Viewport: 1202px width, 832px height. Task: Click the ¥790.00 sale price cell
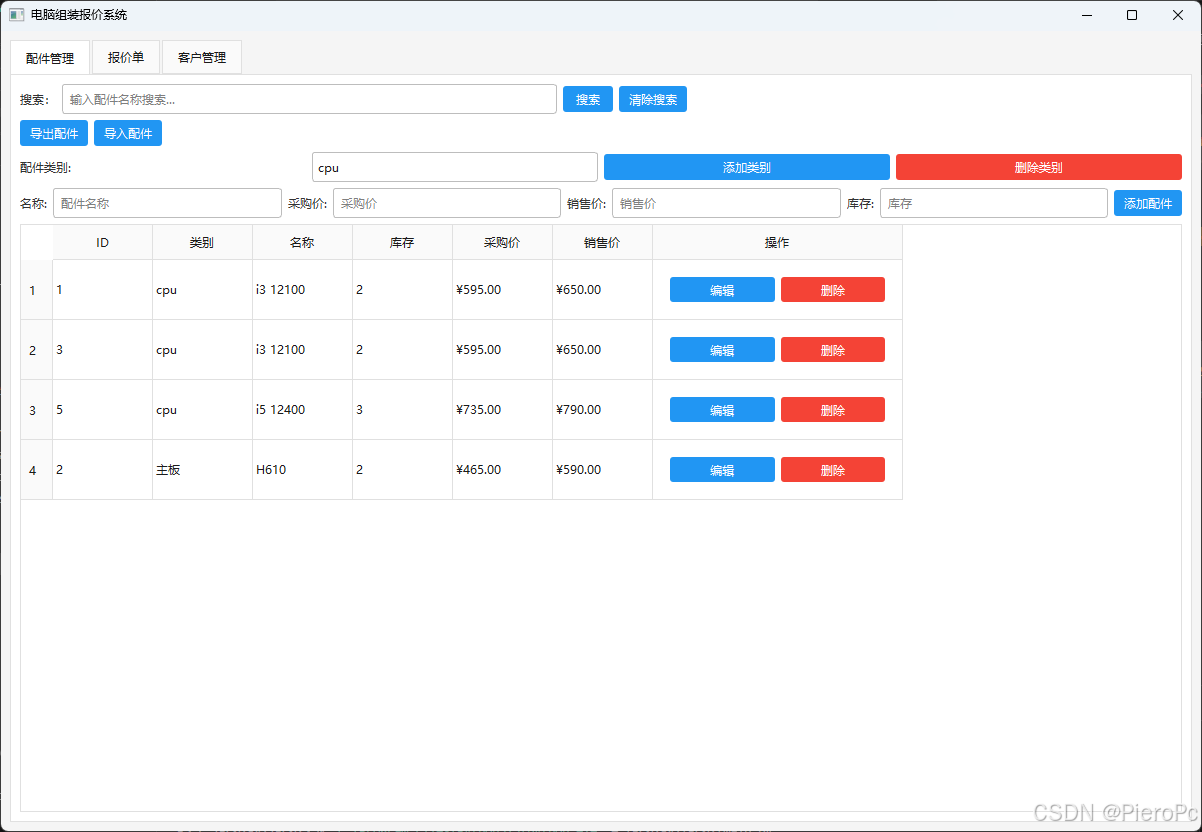click(602, 410)
